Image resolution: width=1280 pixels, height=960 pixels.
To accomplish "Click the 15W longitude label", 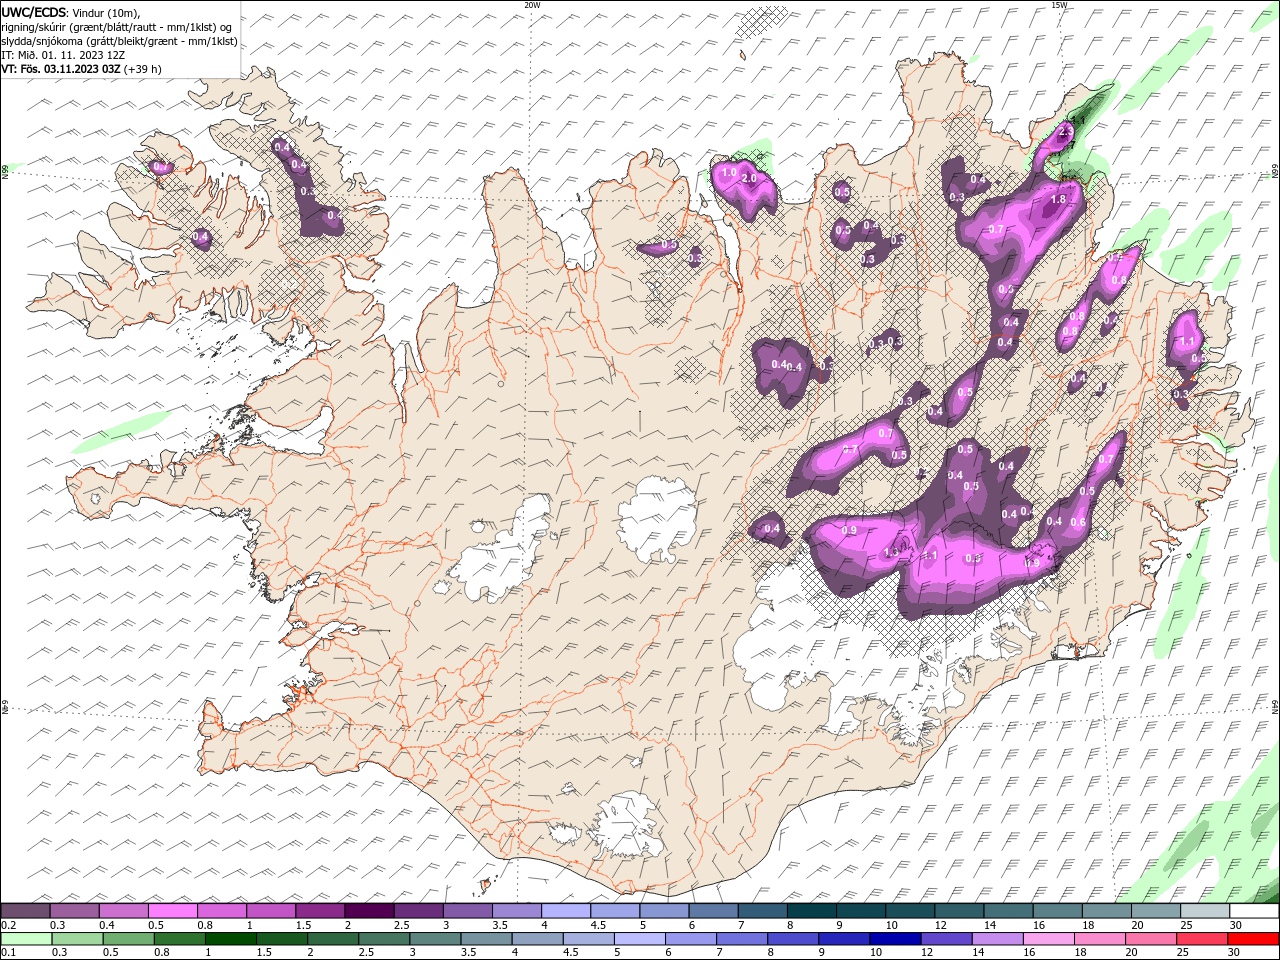I will [x=1059, y=5].
